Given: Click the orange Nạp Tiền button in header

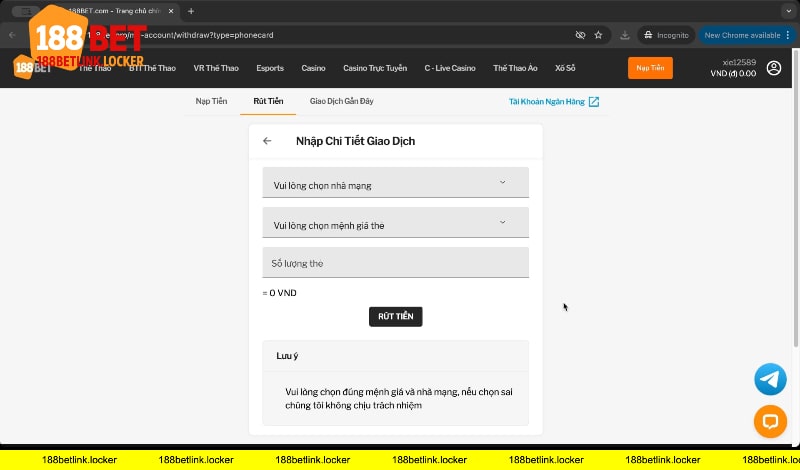Looking at the screenshot, I should coord(650,68).
